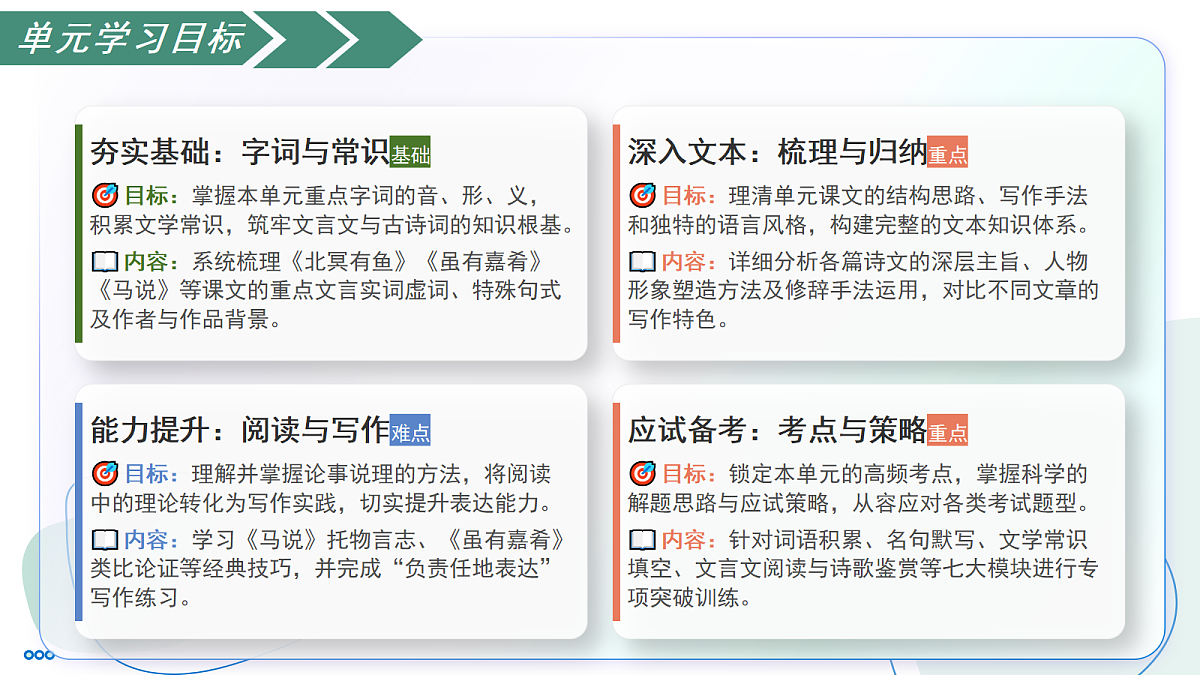
Task: Click the text 详细分析各篇诗文的深层主旨、人物
Action: [x=908, y=263]
